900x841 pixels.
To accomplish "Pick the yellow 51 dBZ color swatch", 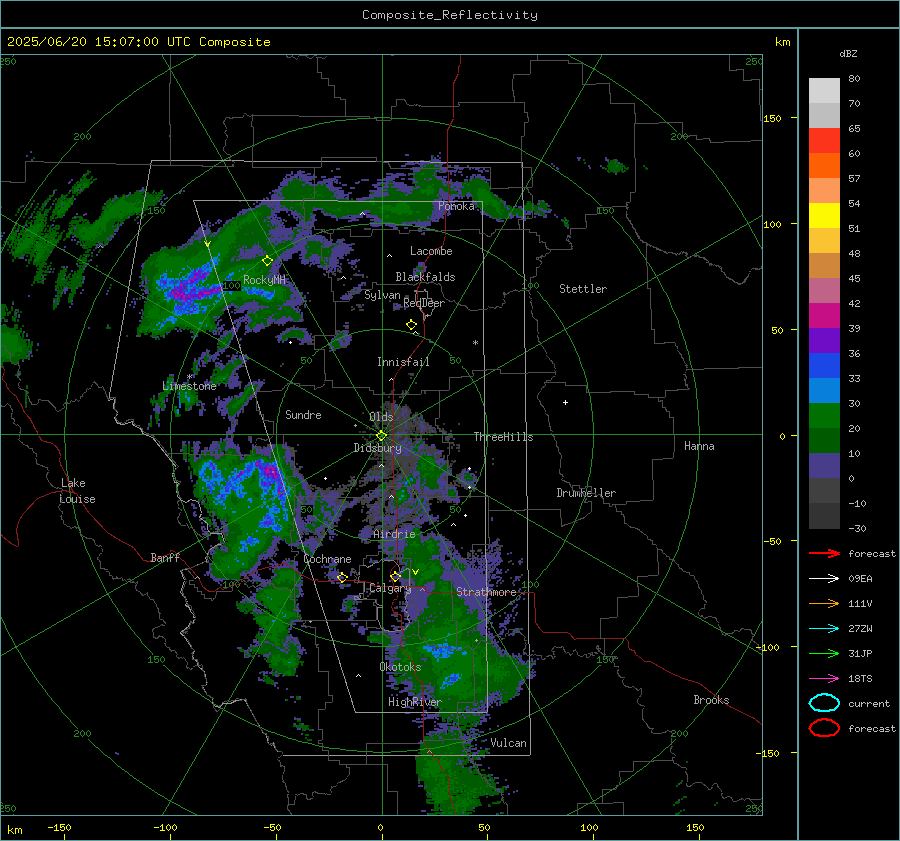I will (824, 216).
